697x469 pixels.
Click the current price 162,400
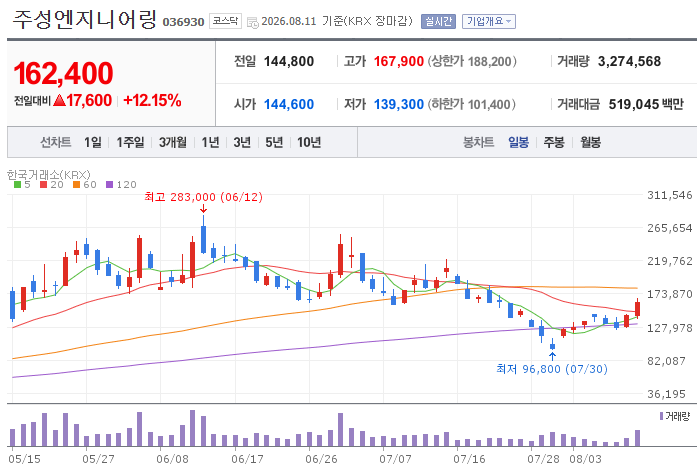tap(63, 73)
